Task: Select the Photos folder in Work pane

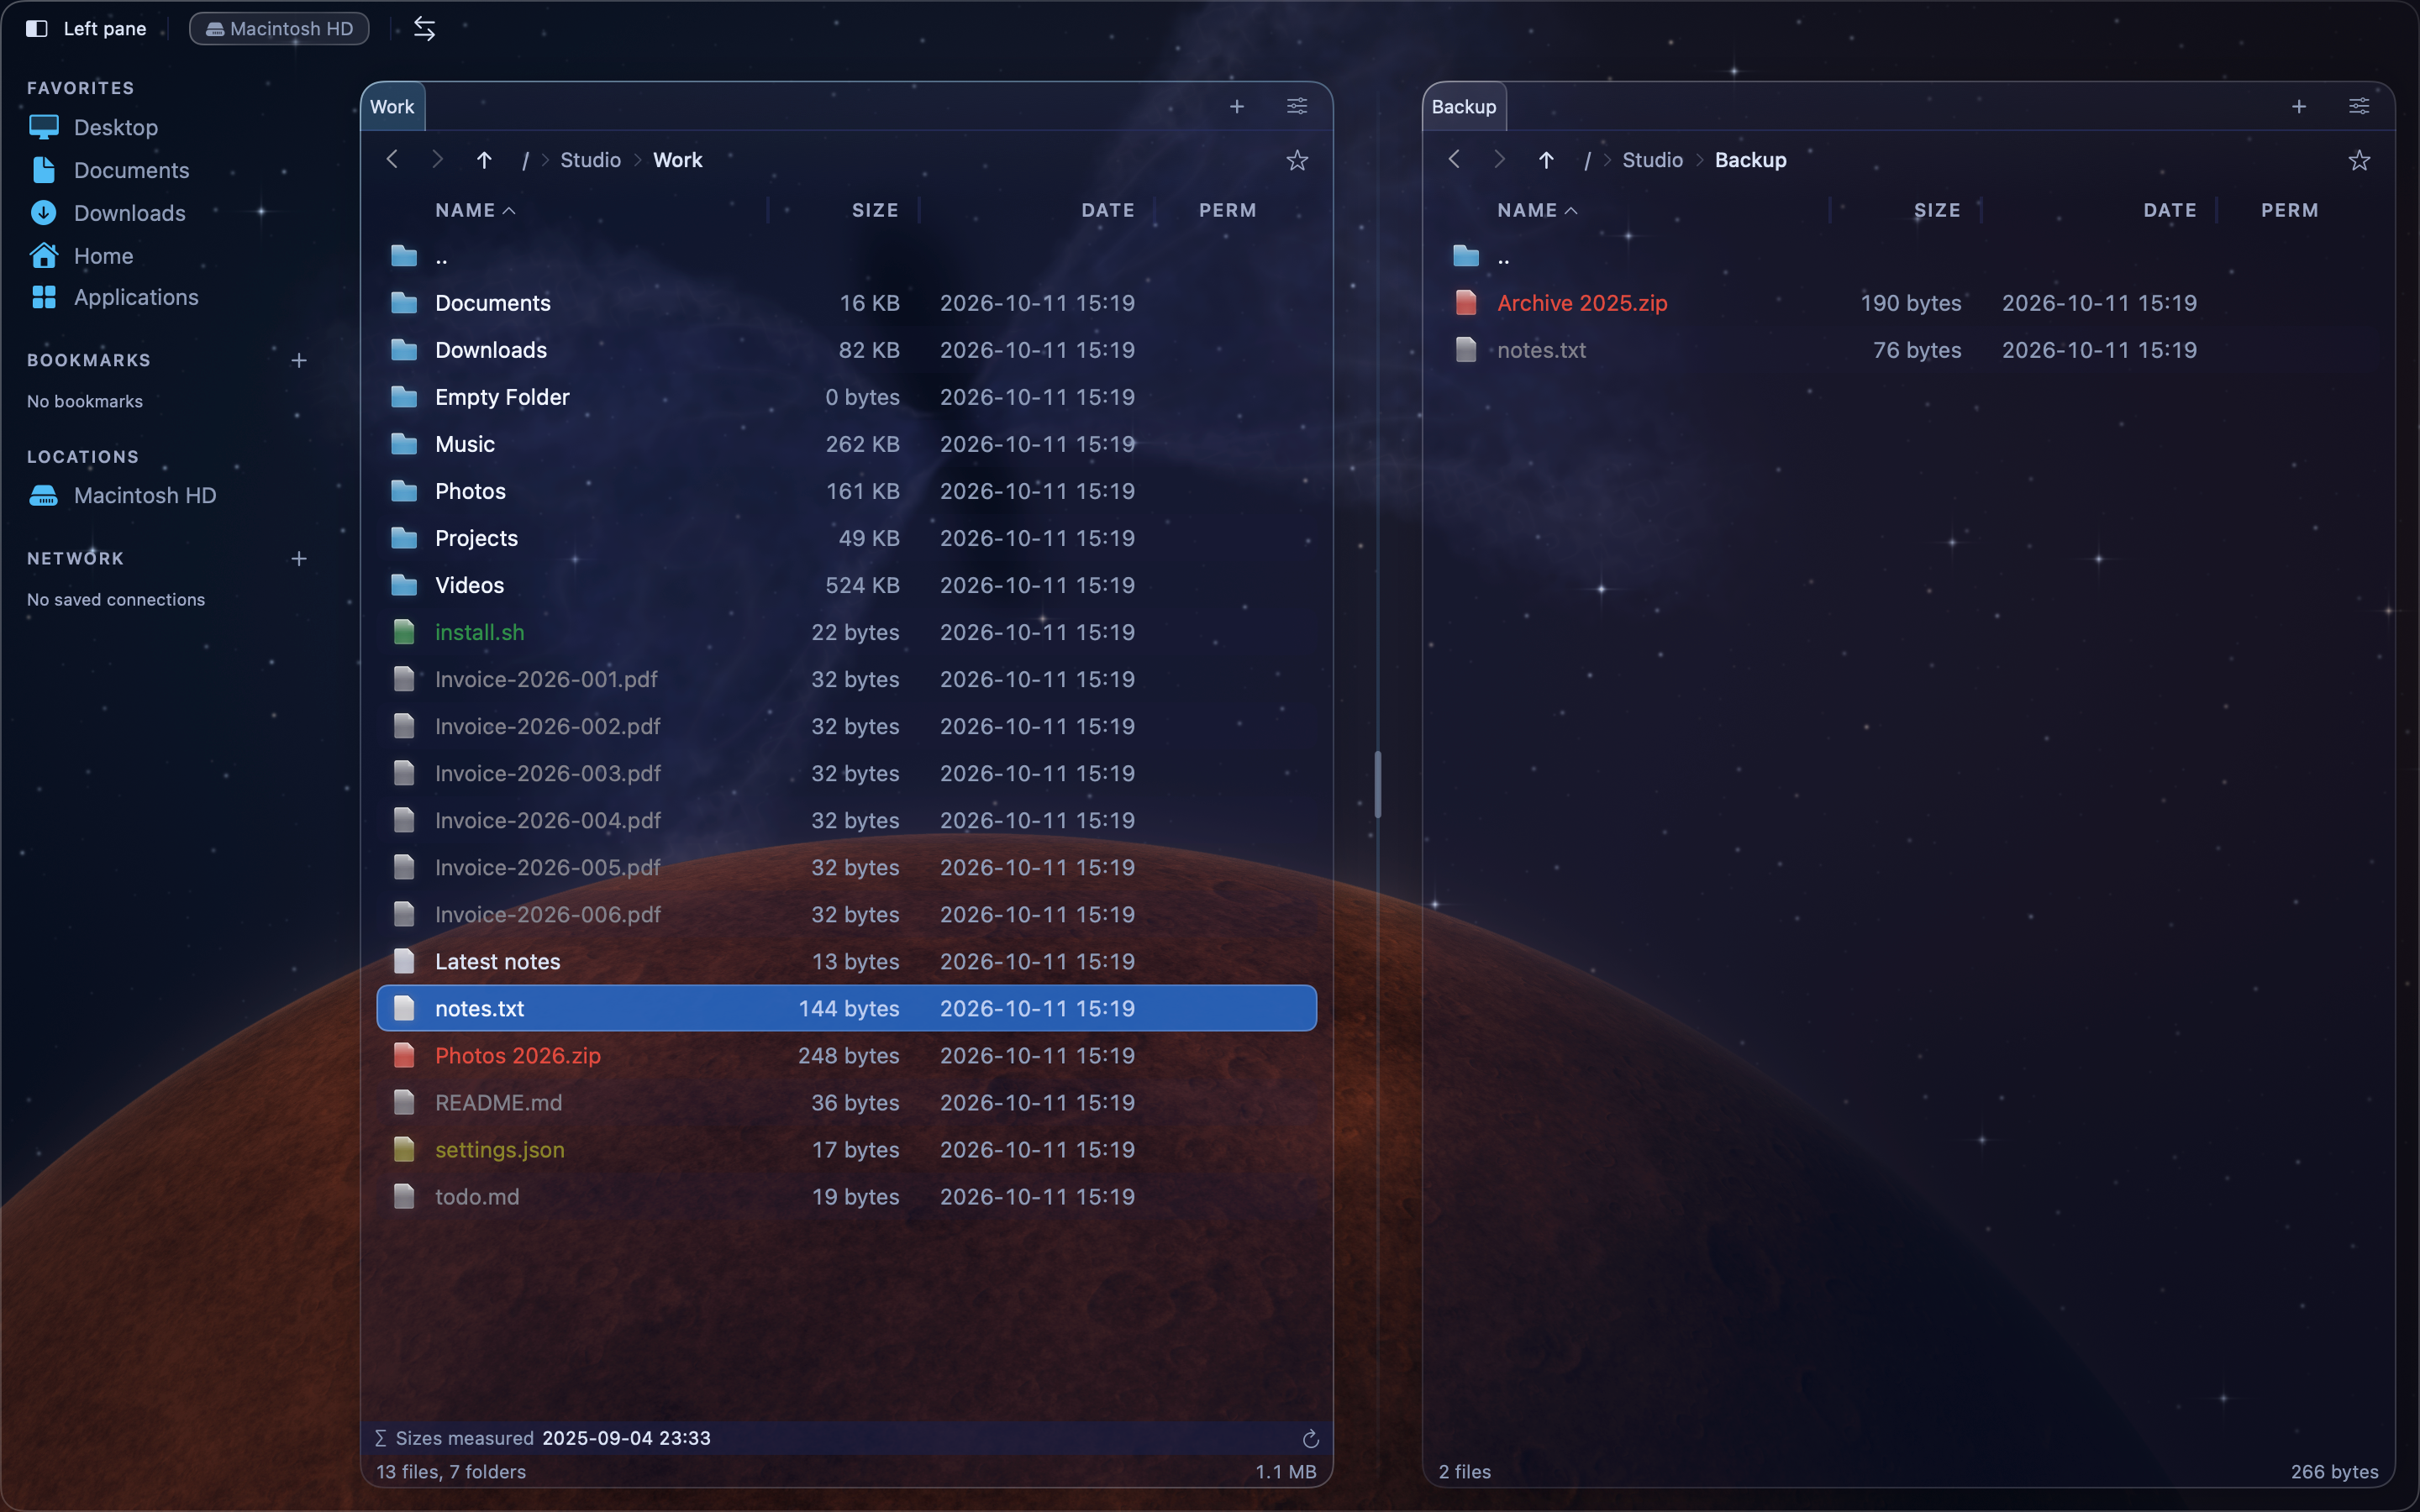Action: 846,491
